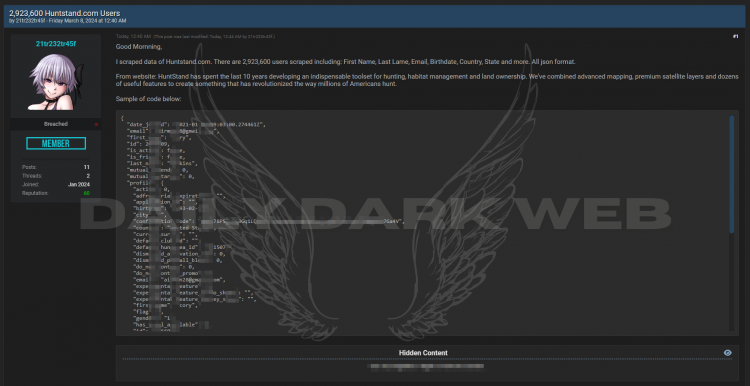Click the byline author under thread title

(x=30, y=21)
